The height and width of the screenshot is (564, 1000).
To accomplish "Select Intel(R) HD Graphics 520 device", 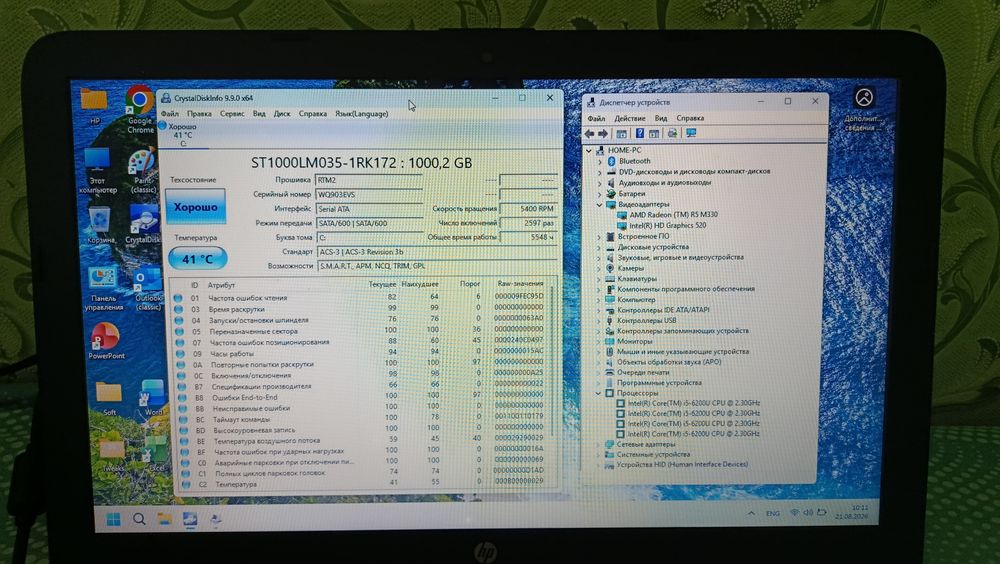I will 667,225.
